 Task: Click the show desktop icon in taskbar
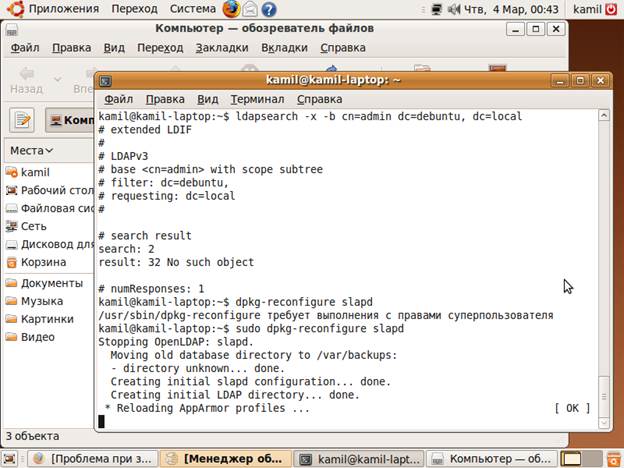pyautogui.click(x=12, y=459)
